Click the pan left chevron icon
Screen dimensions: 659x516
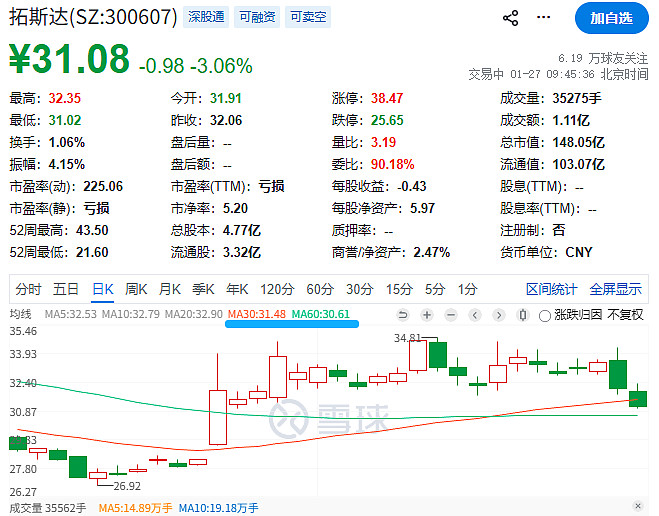tap(475, 315)
